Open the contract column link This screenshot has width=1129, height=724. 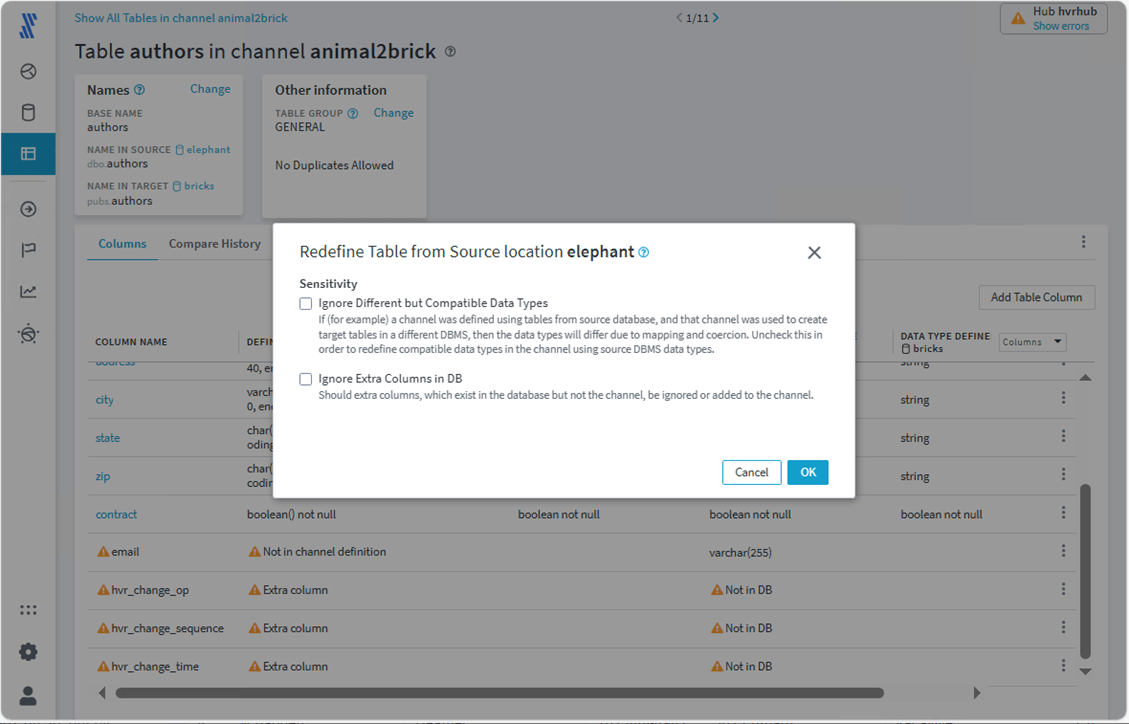pyautogui.click(x=116, y=515)
